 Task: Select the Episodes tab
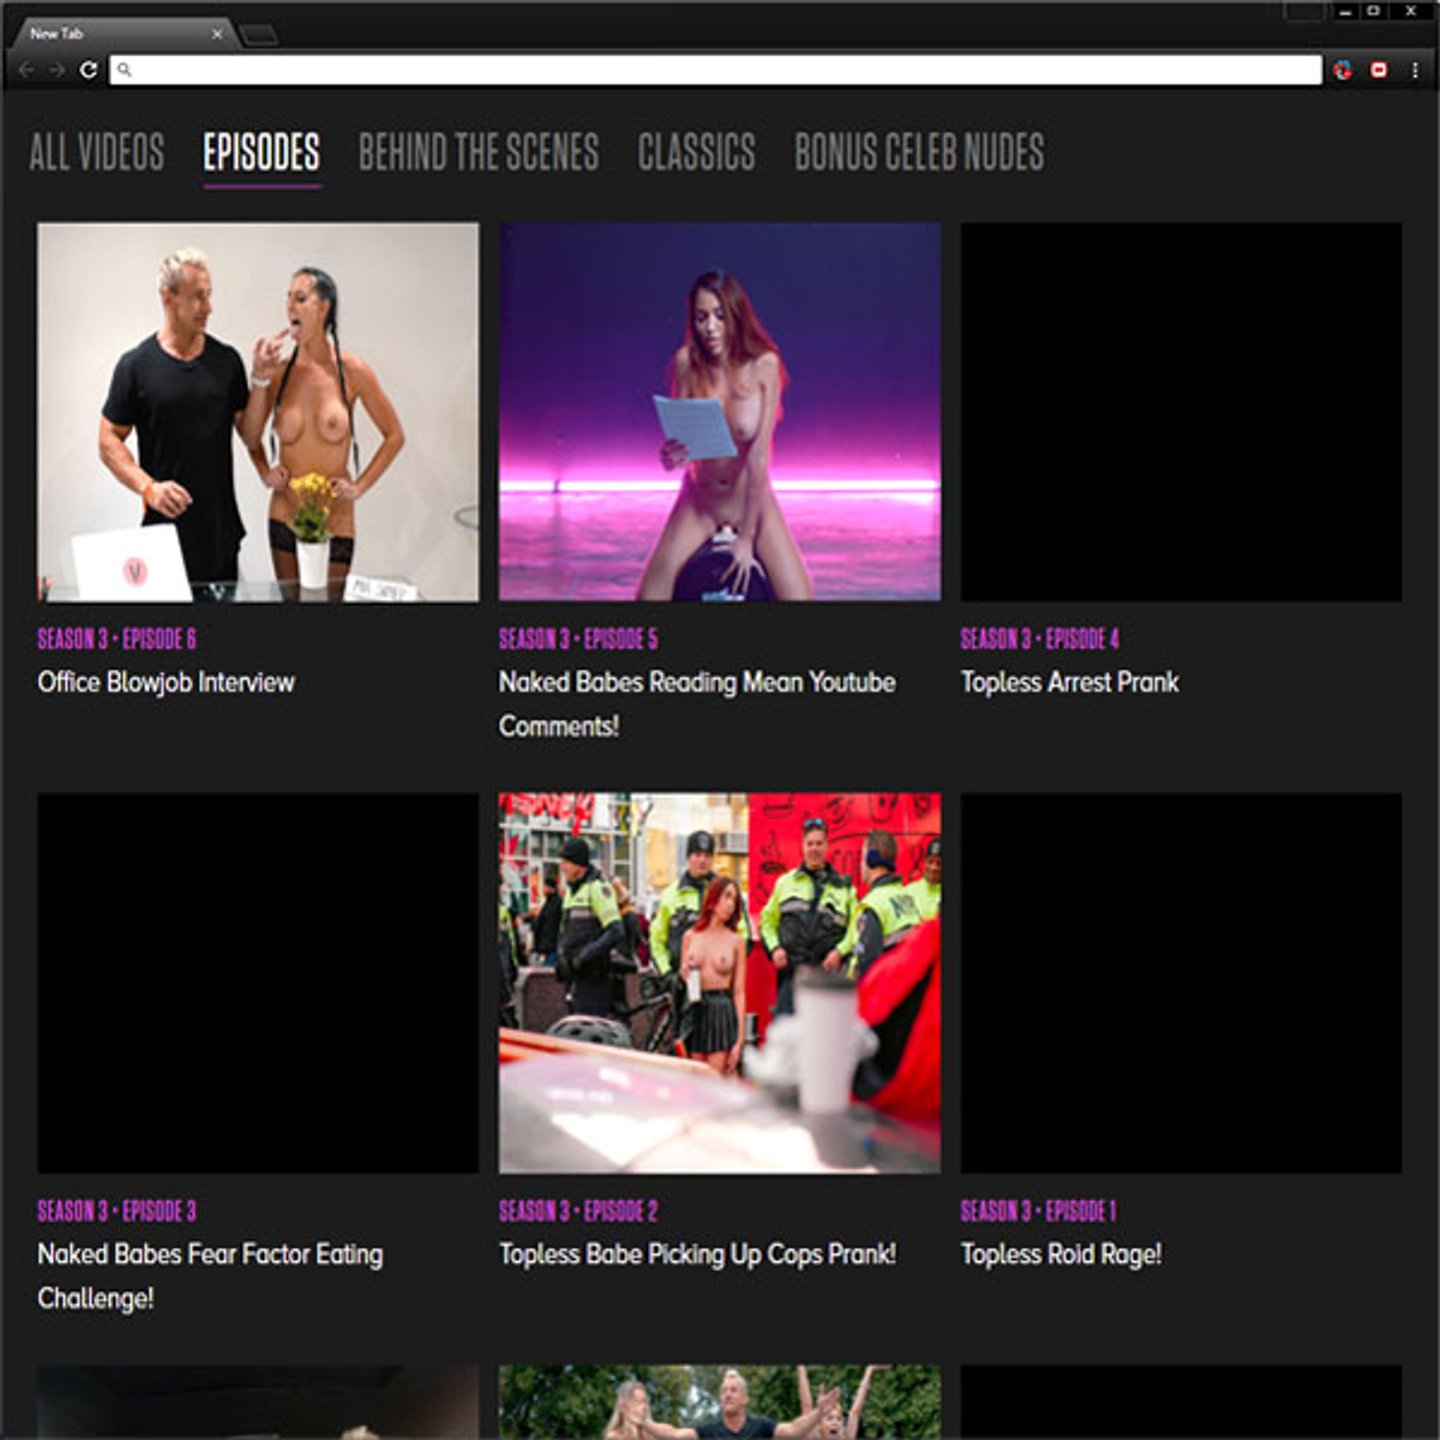click(261, 153)
